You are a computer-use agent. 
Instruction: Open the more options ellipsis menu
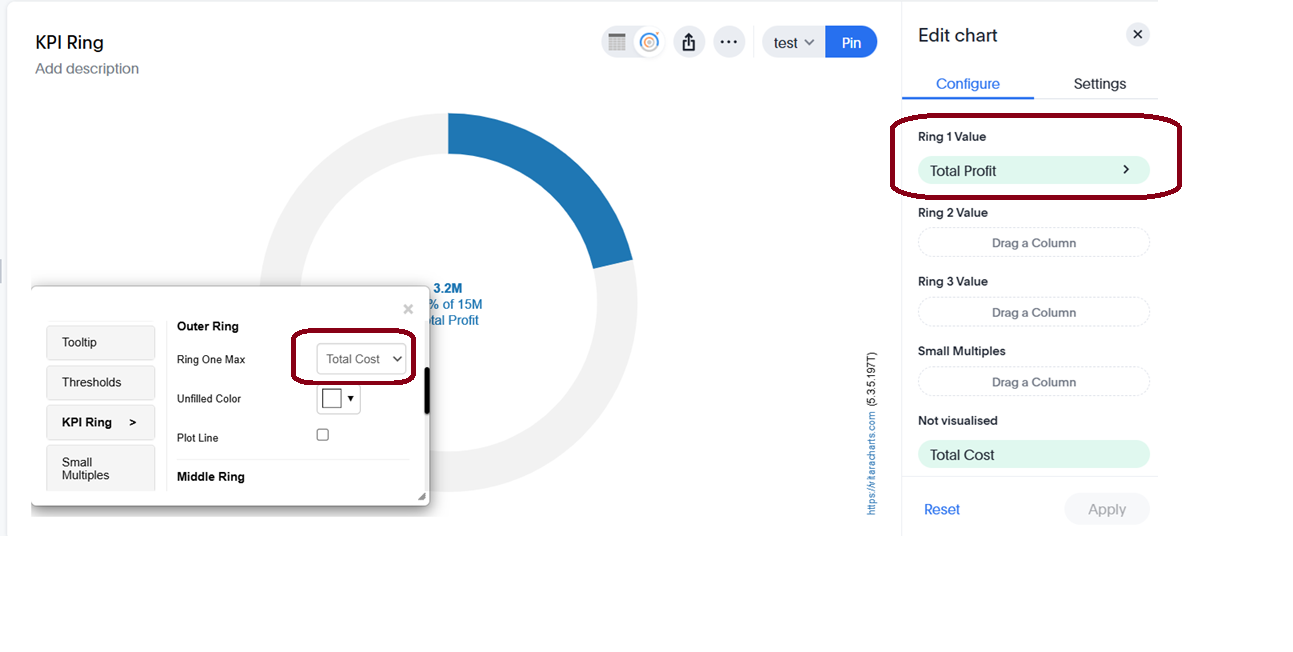pyautogui.click(x=729, y=42)
